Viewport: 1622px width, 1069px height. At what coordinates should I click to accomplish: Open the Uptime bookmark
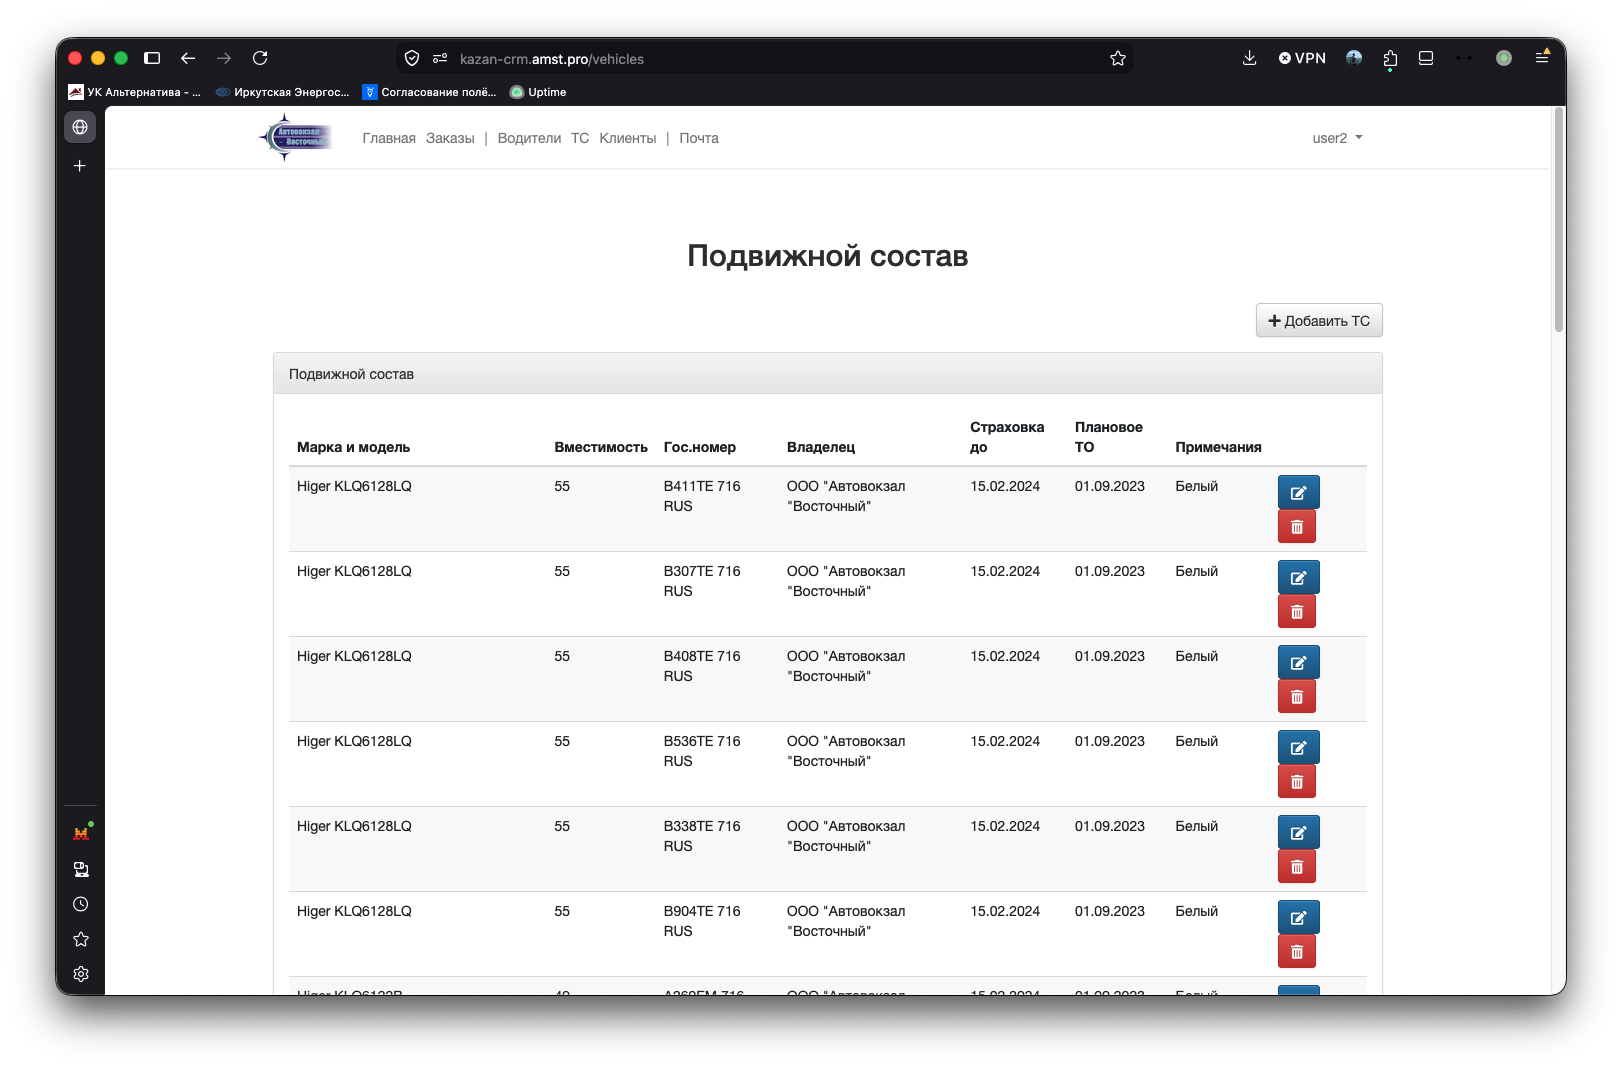coord(538,92)
